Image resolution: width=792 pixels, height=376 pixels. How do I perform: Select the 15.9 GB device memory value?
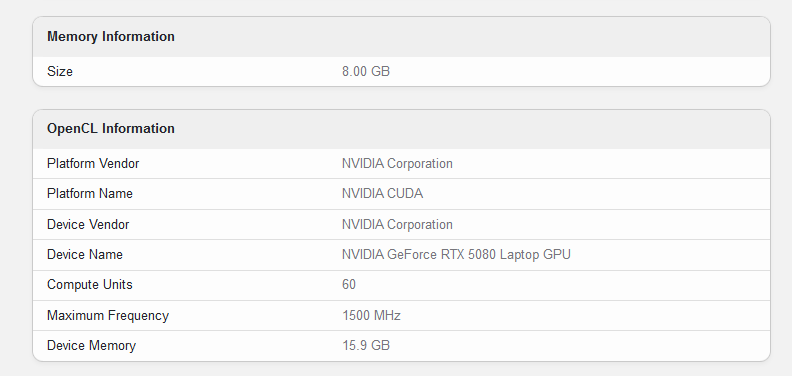pyautogui.click(x=366, y=346)
